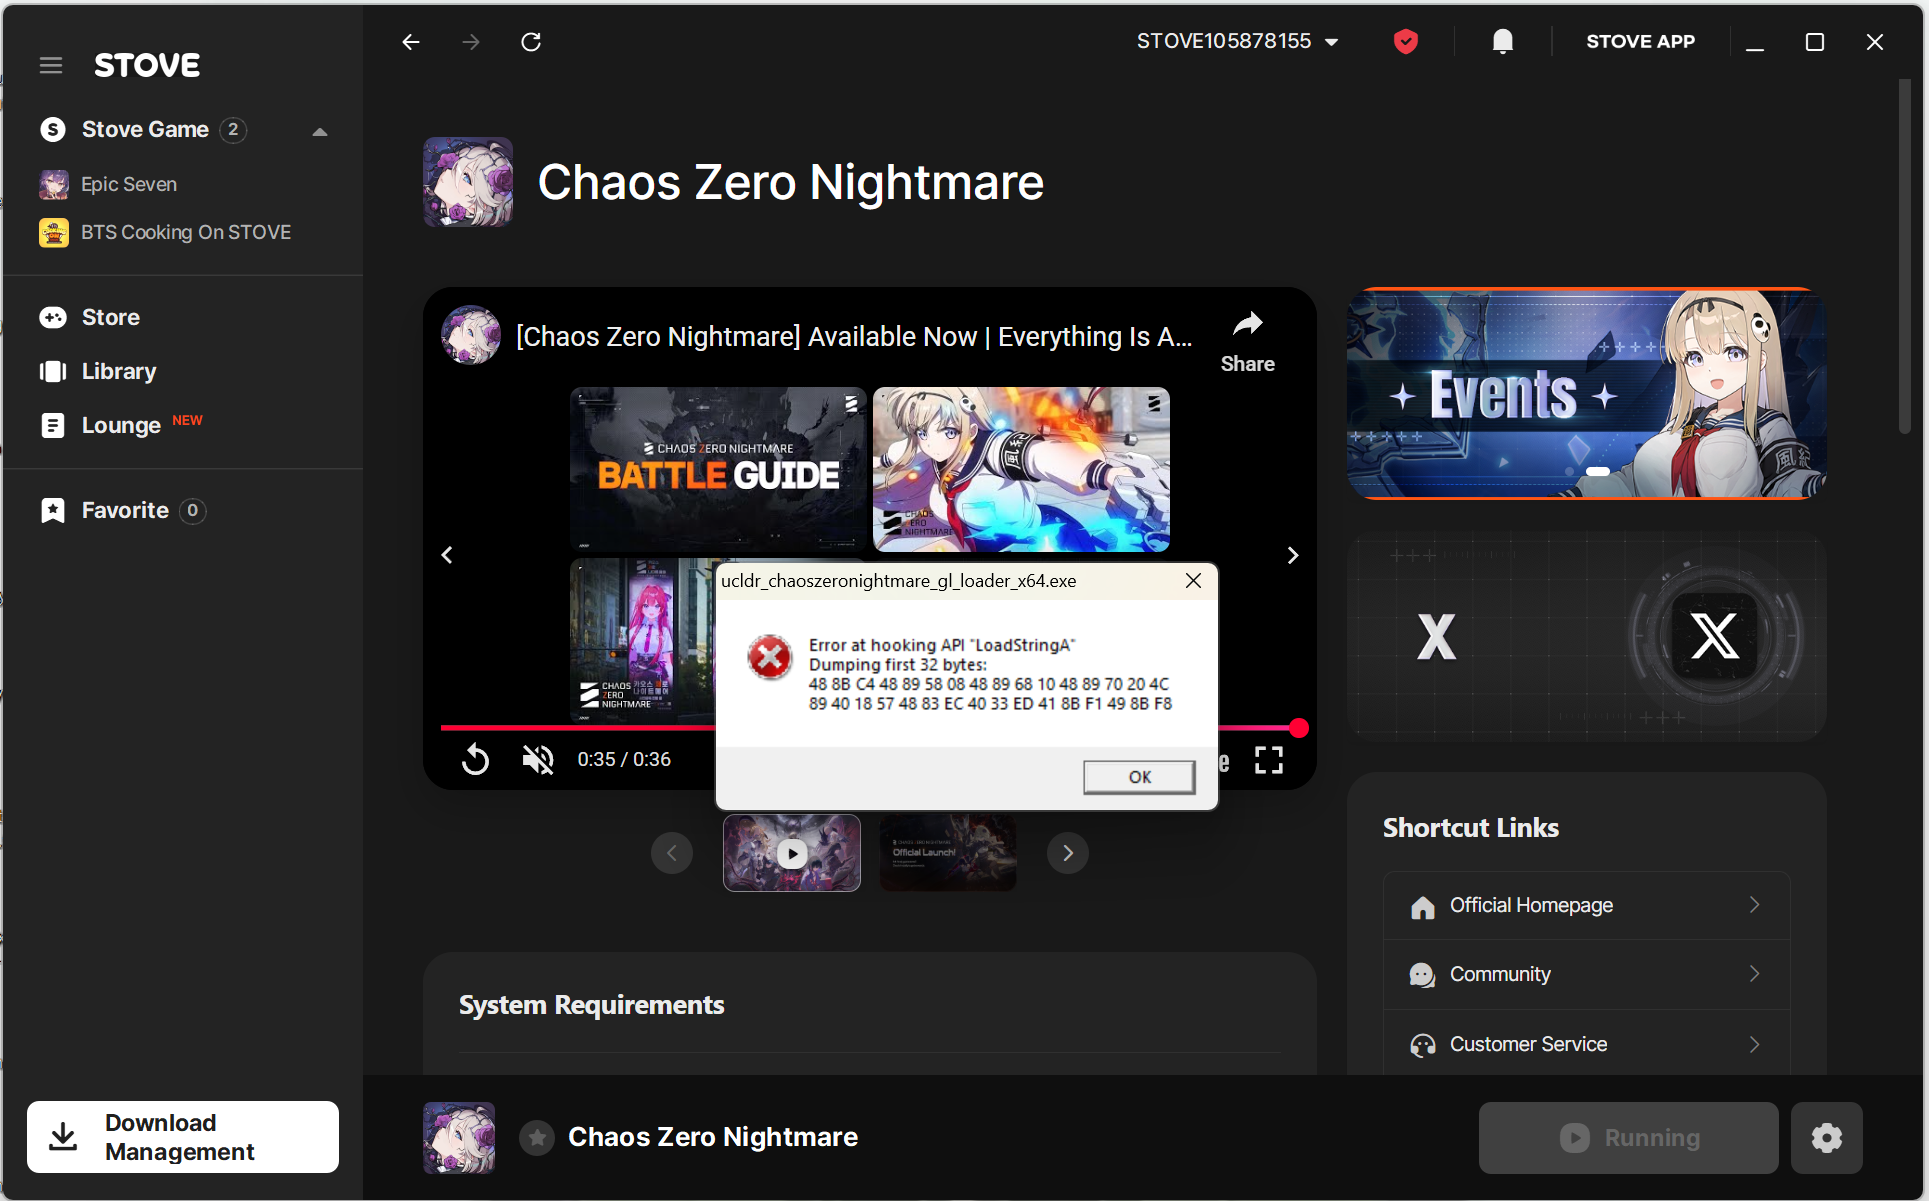This screenshot has height=1201, width=1929.
Task: Refresh the page with reload icon
Action: (531, 41)
